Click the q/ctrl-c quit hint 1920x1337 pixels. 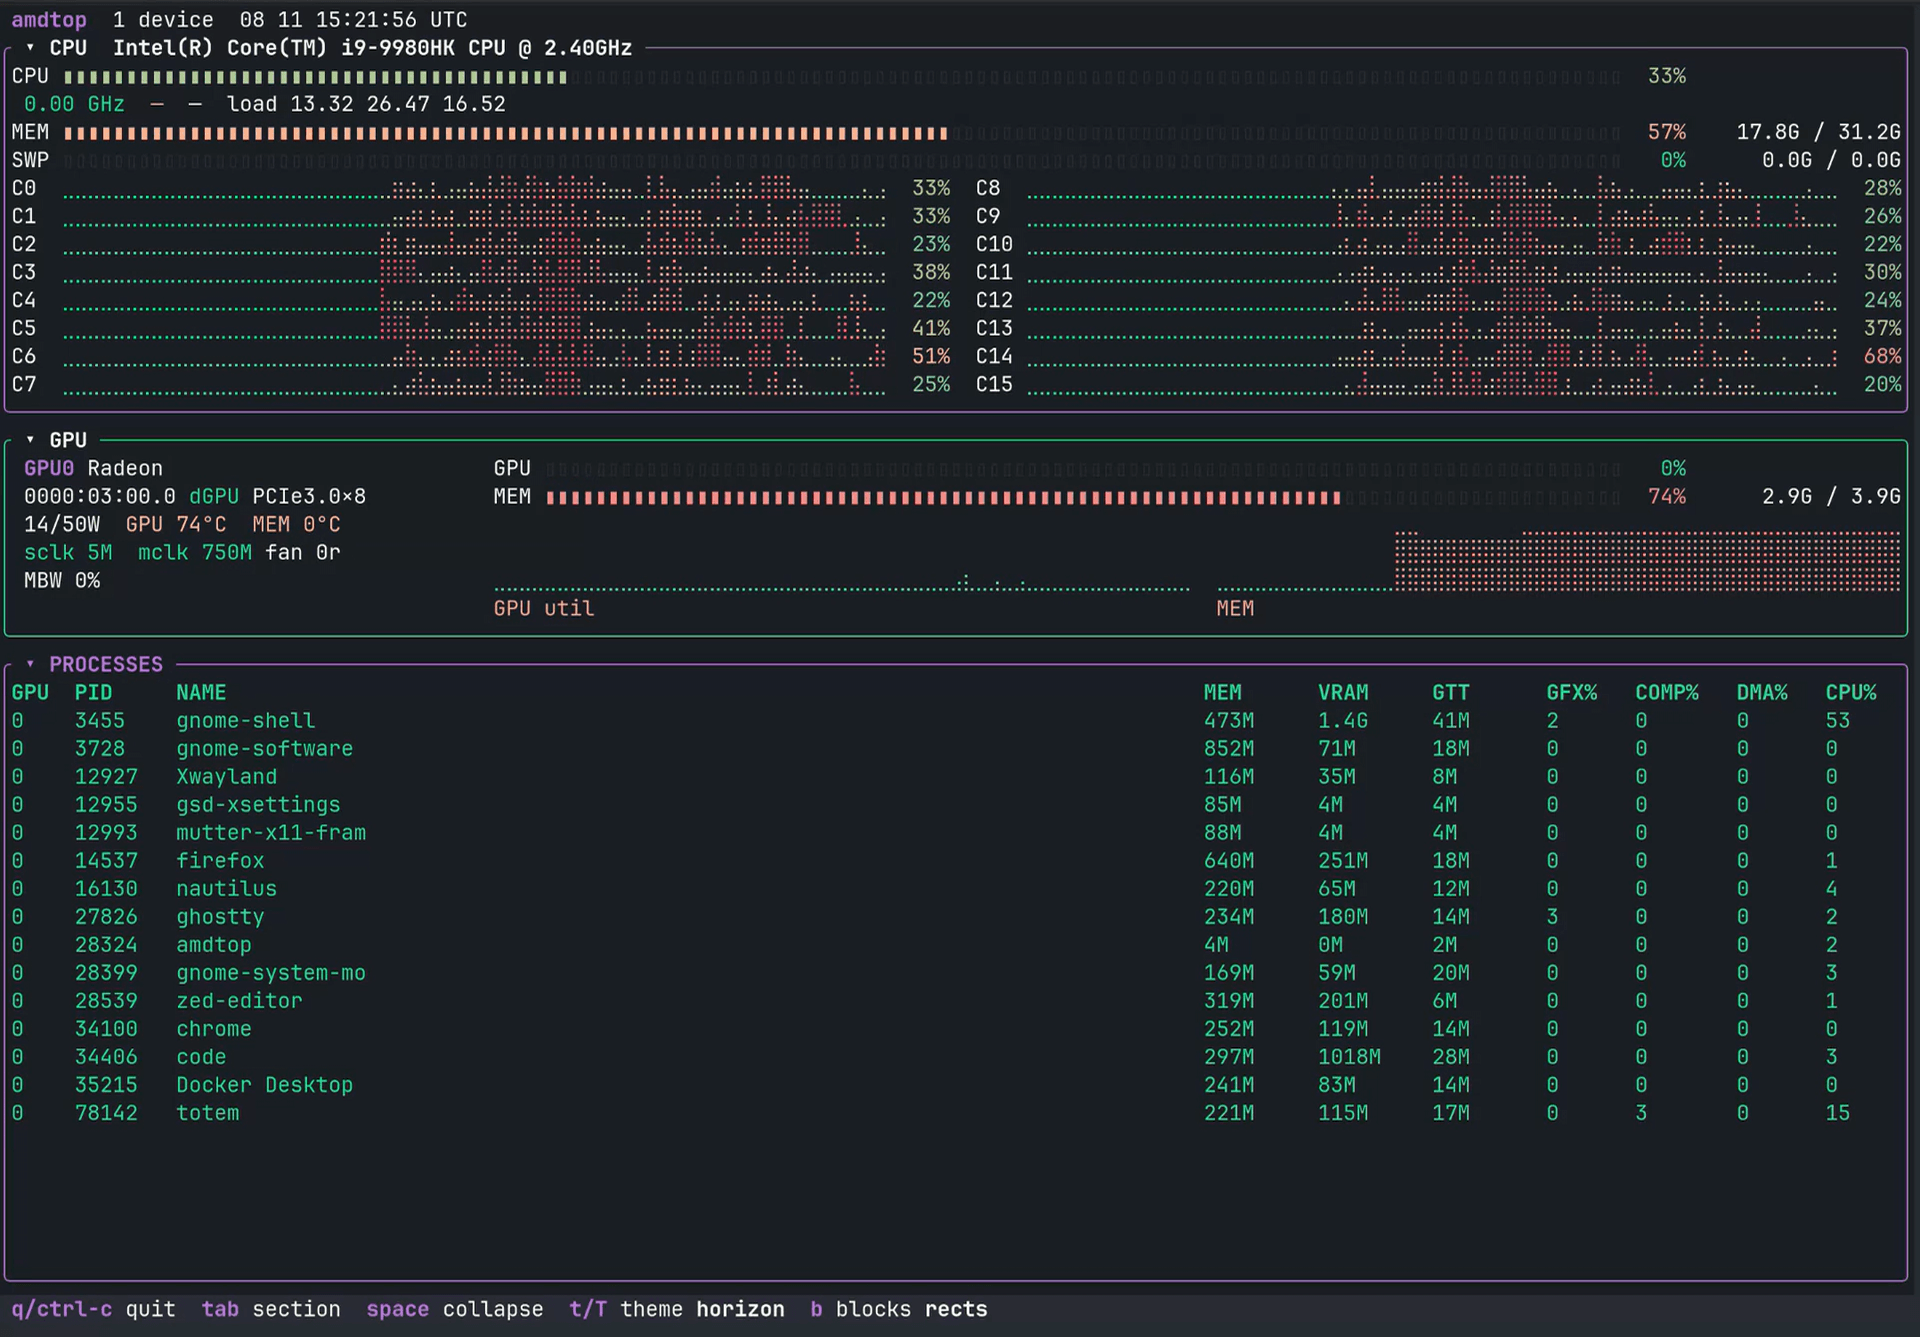[93, 1309]
